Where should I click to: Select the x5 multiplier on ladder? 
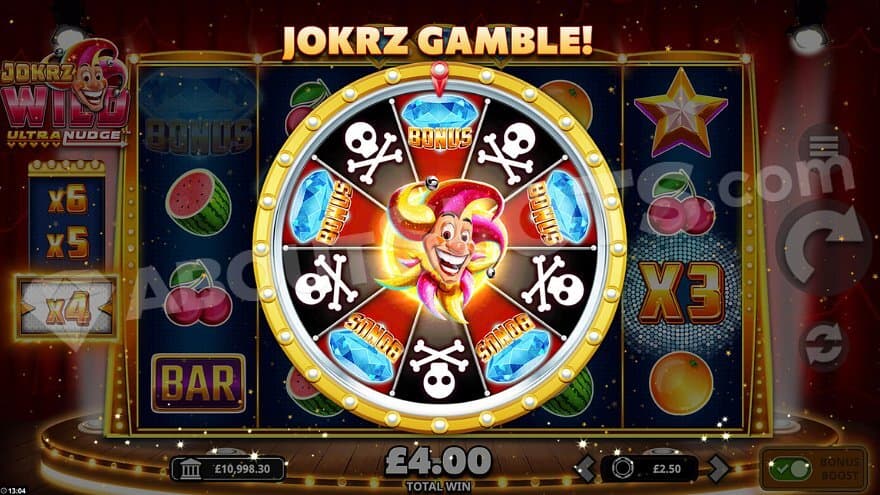(x=67, y=242)
